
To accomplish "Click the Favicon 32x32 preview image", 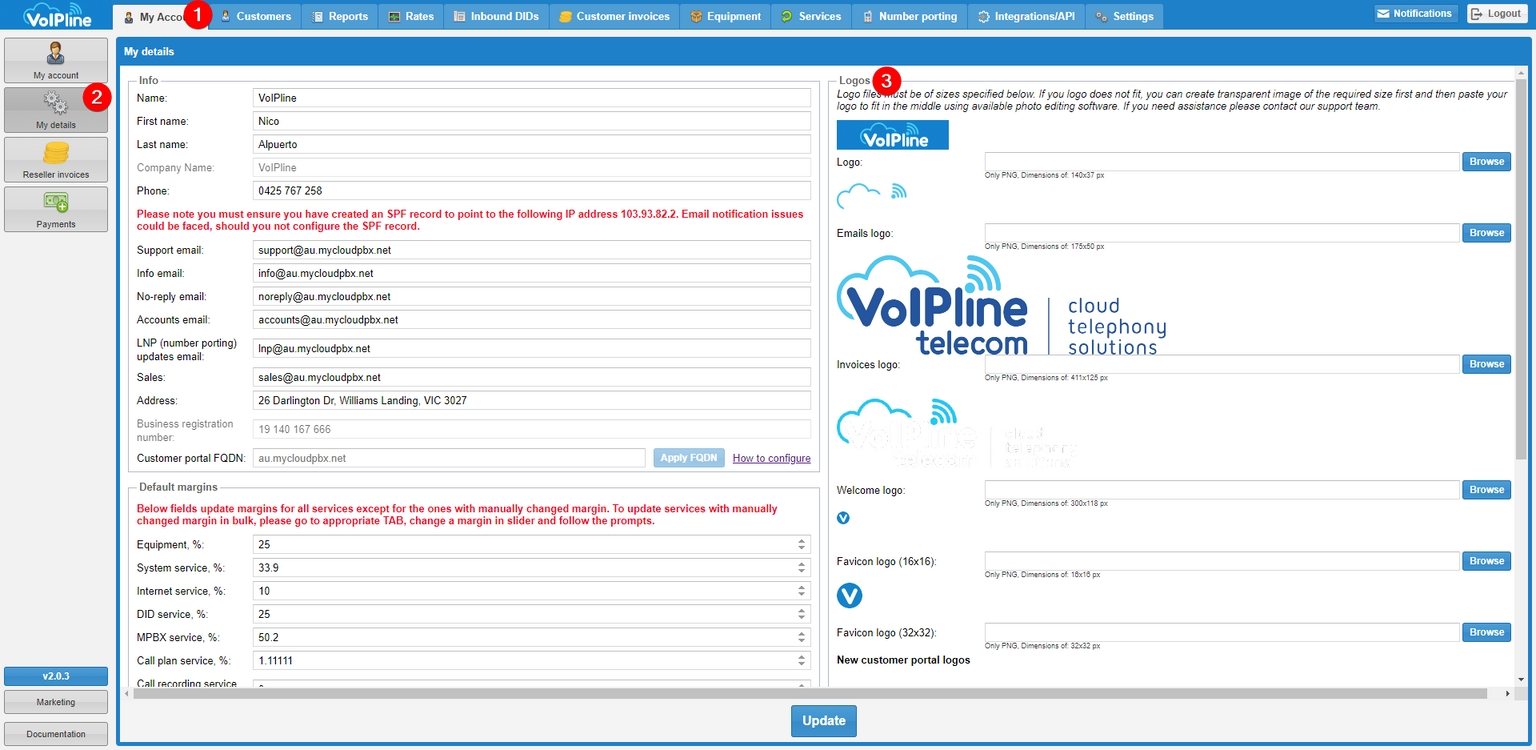I will click(849, 596).
